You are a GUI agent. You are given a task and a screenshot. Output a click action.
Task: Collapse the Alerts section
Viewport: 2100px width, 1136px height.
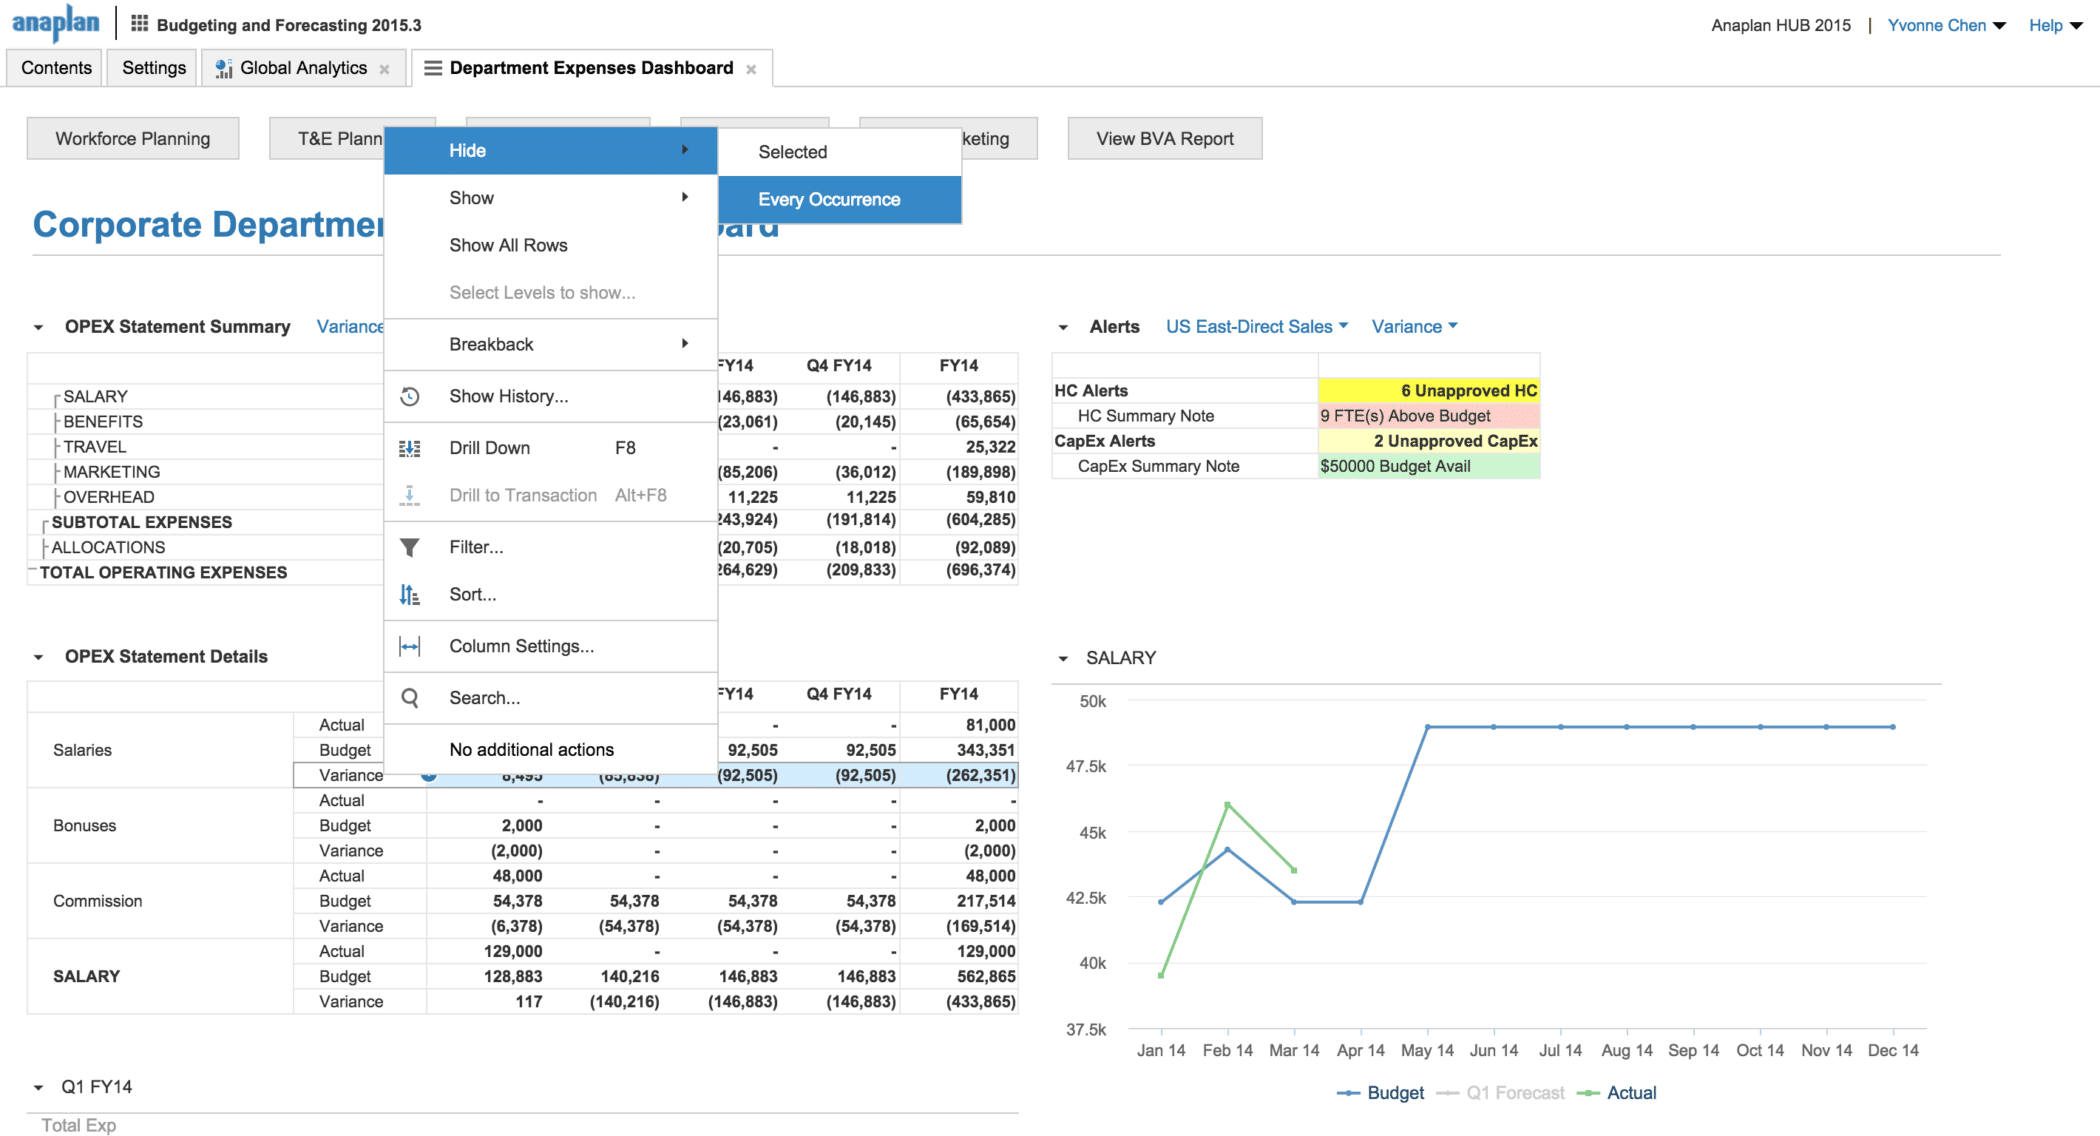[x=1063, y=327]
